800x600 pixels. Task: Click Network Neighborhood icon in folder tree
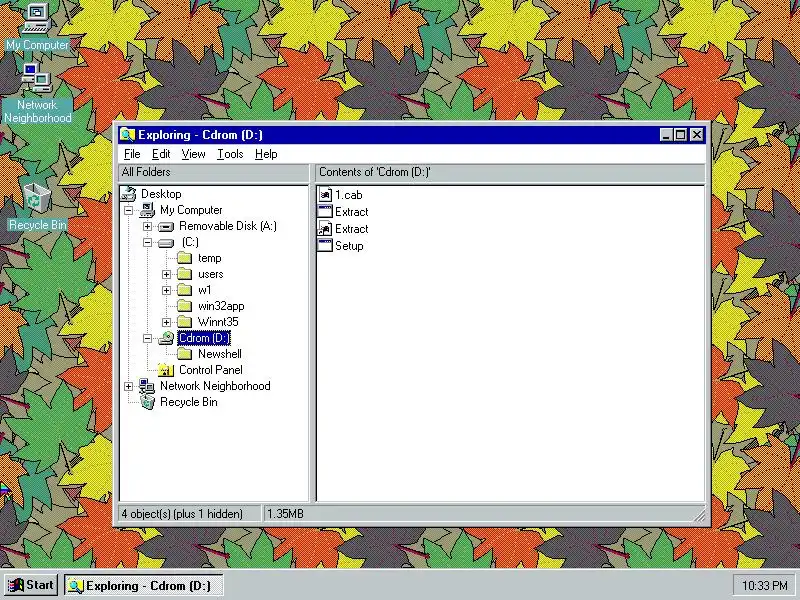(x=147, y=386)
